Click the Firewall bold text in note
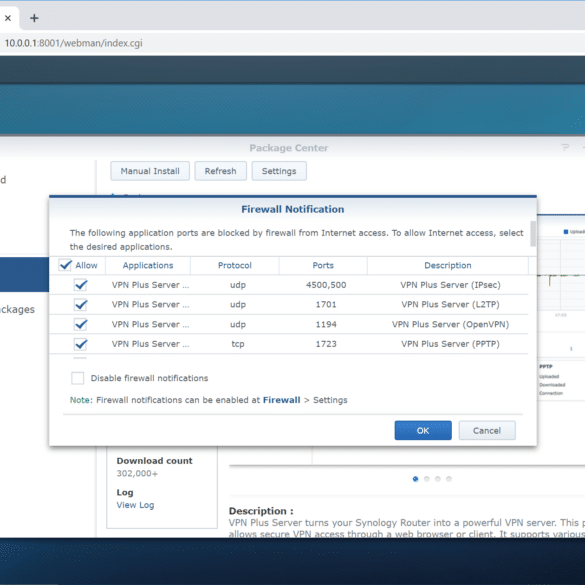The image size is (585, 585). 282,400
